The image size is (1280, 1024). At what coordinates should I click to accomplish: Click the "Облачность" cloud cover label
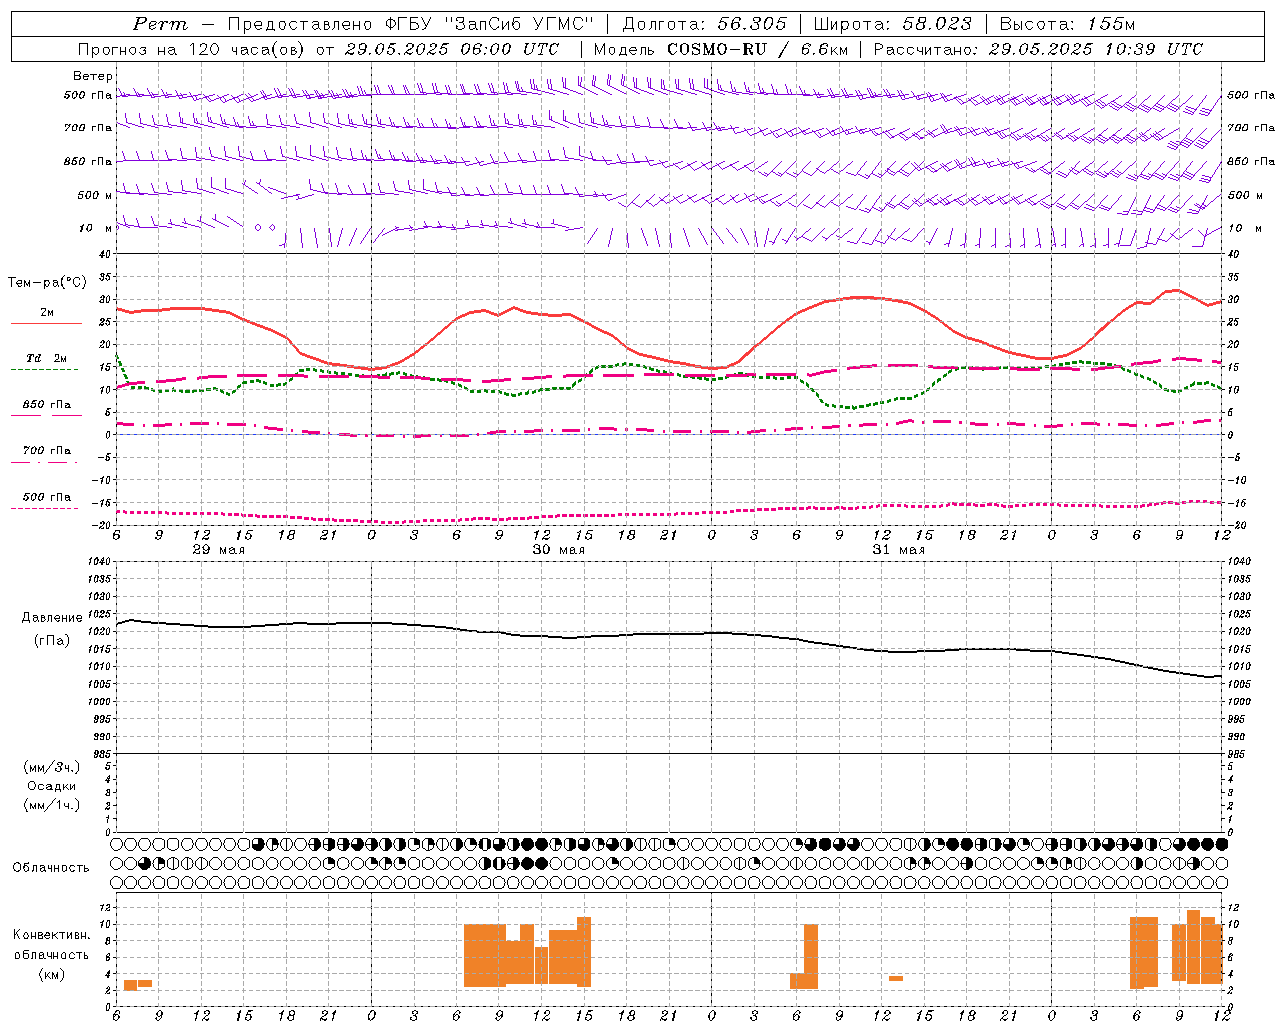(51, 868)
